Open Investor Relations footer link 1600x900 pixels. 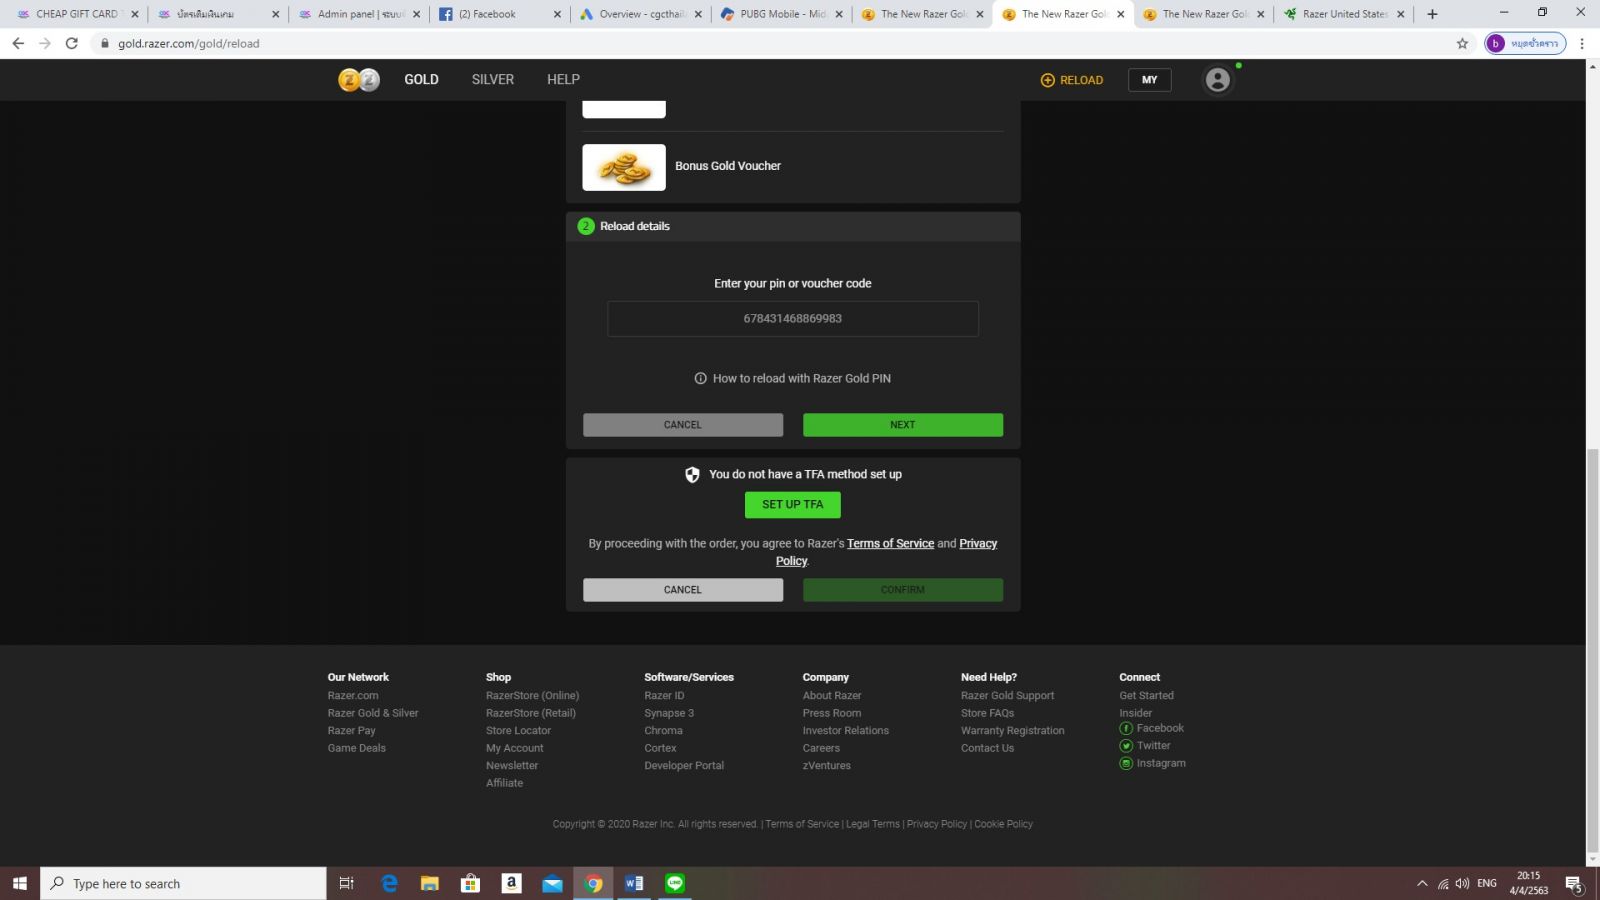(x=845, y=731)
